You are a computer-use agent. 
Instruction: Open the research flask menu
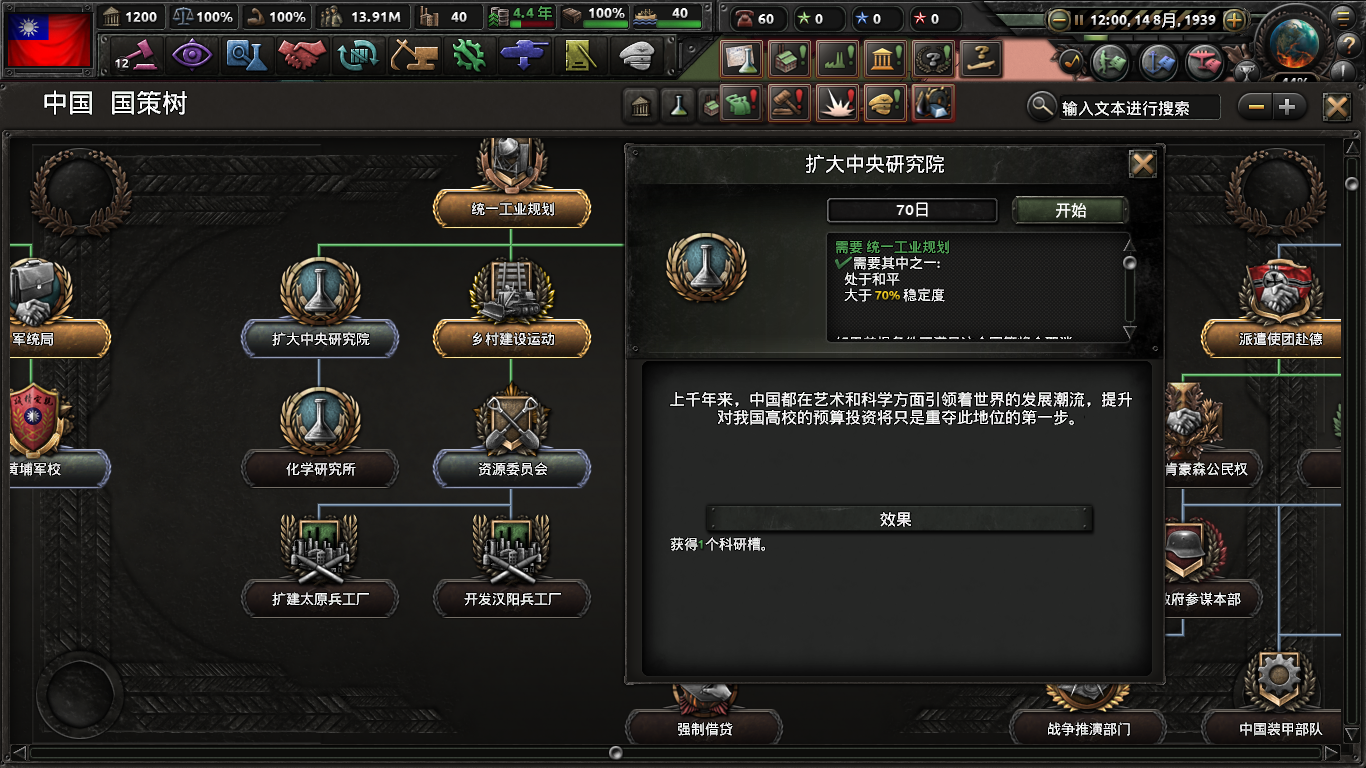point(246,54)
